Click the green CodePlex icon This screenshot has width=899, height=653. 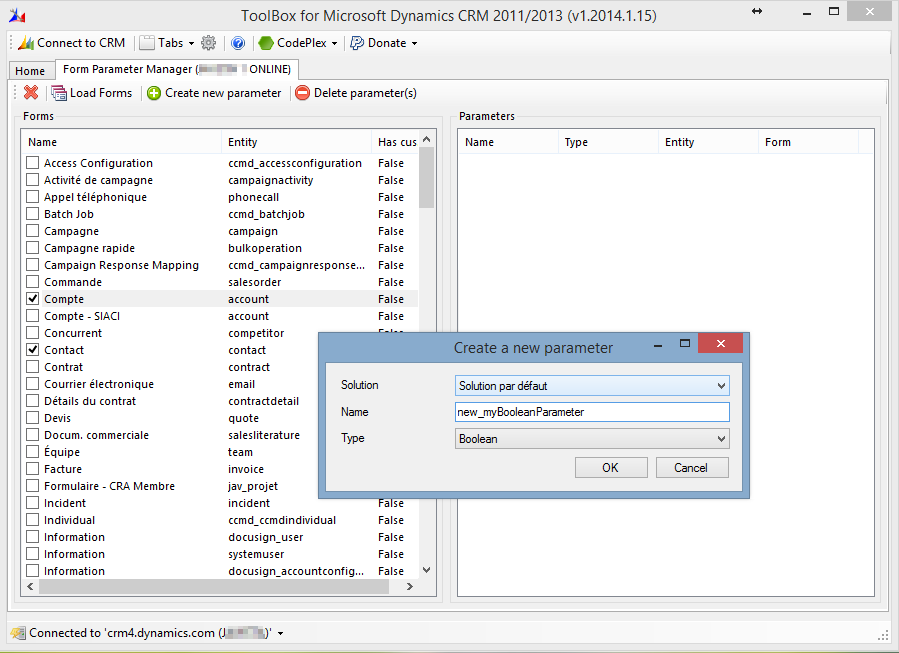[x=266, y=43]
